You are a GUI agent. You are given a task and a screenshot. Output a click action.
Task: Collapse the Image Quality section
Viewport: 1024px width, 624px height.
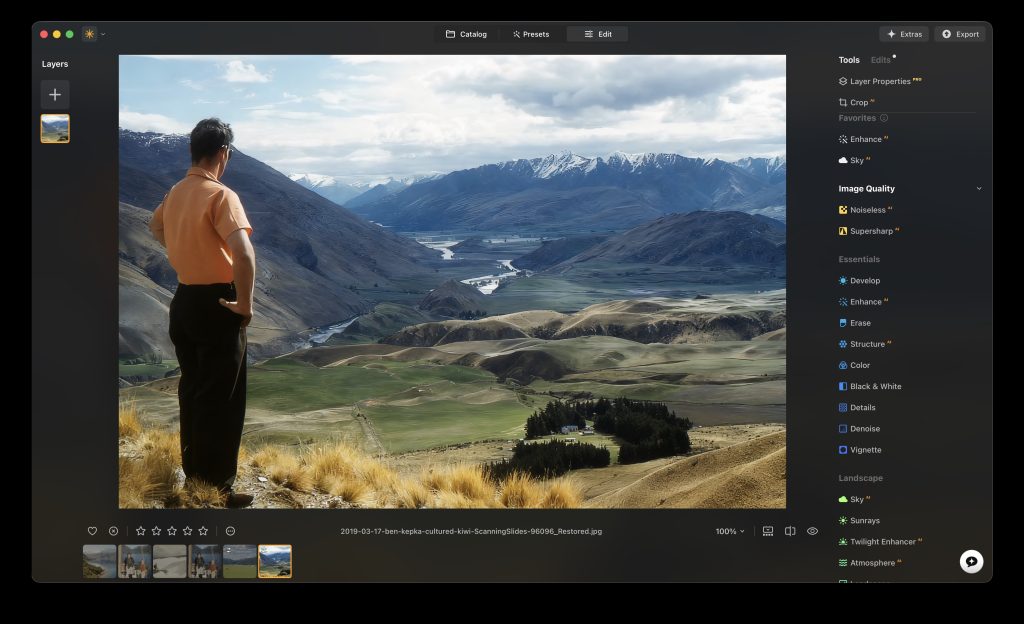click(x=978, y=188)
